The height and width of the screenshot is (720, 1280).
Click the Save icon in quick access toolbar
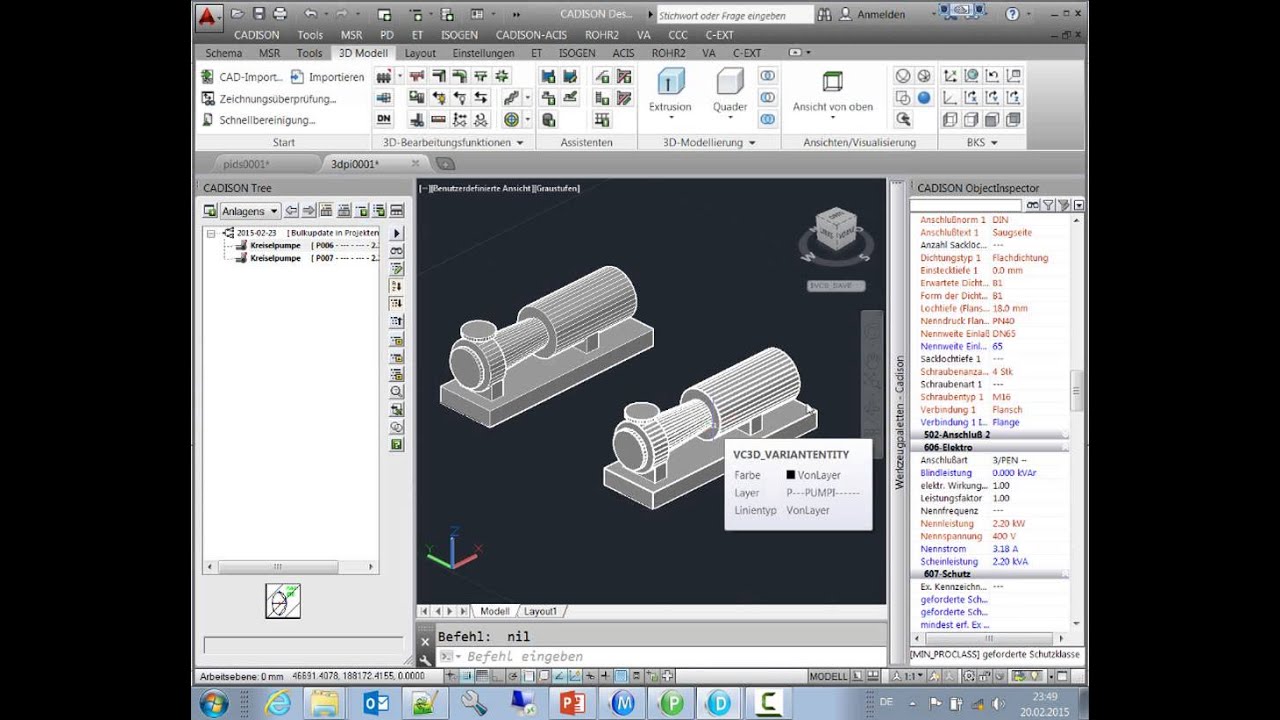(259, 14)
